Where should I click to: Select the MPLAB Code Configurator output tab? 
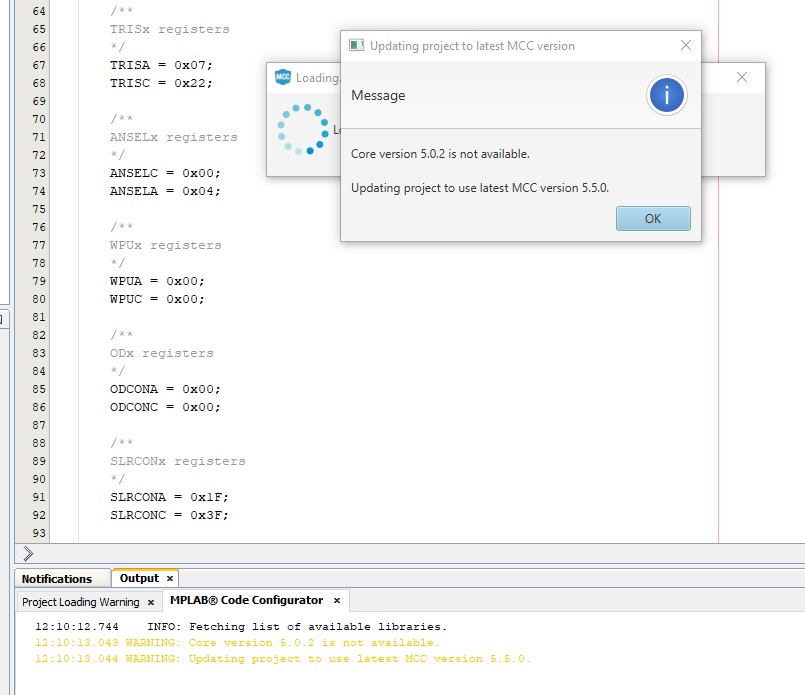click(246, 601)
